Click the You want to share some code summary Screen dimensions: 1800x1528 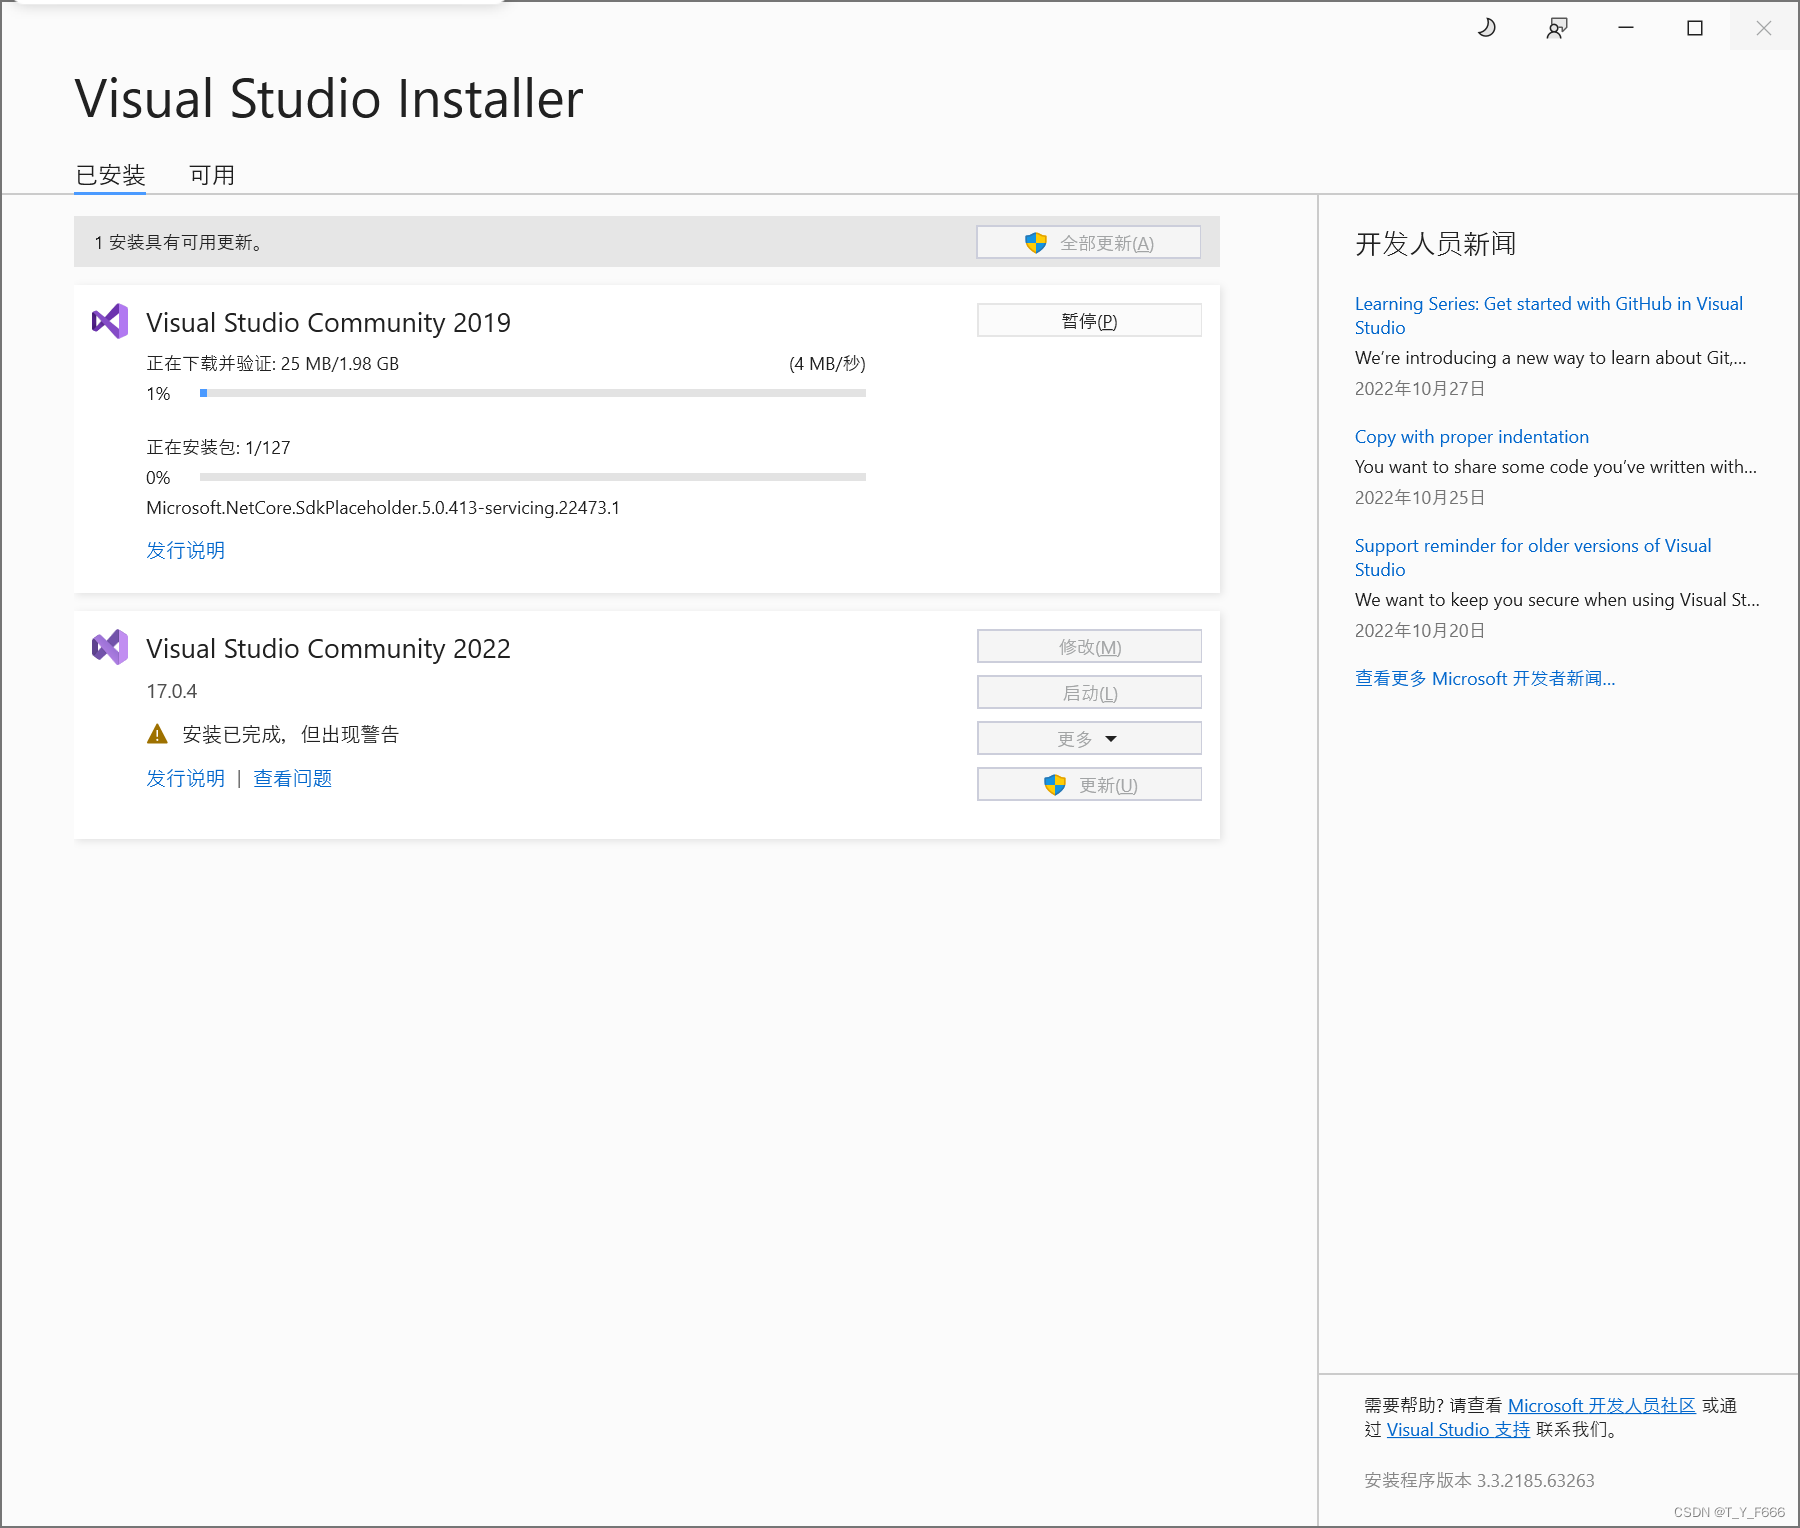coord(1555,467)
